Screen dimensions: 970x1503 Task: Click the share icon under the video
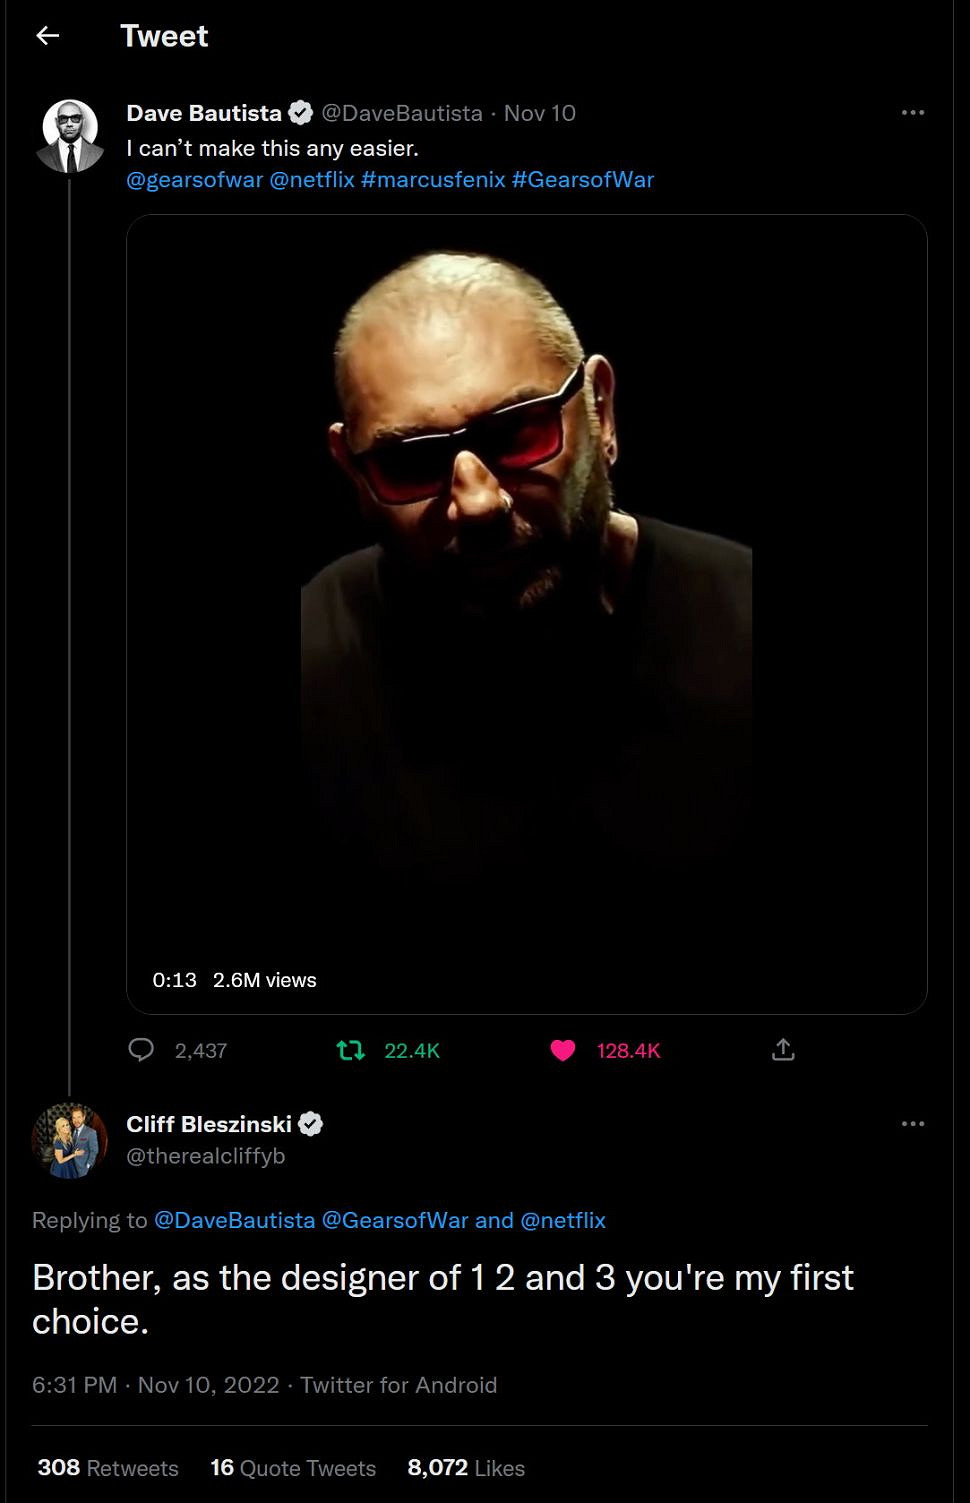point(783,1050)
